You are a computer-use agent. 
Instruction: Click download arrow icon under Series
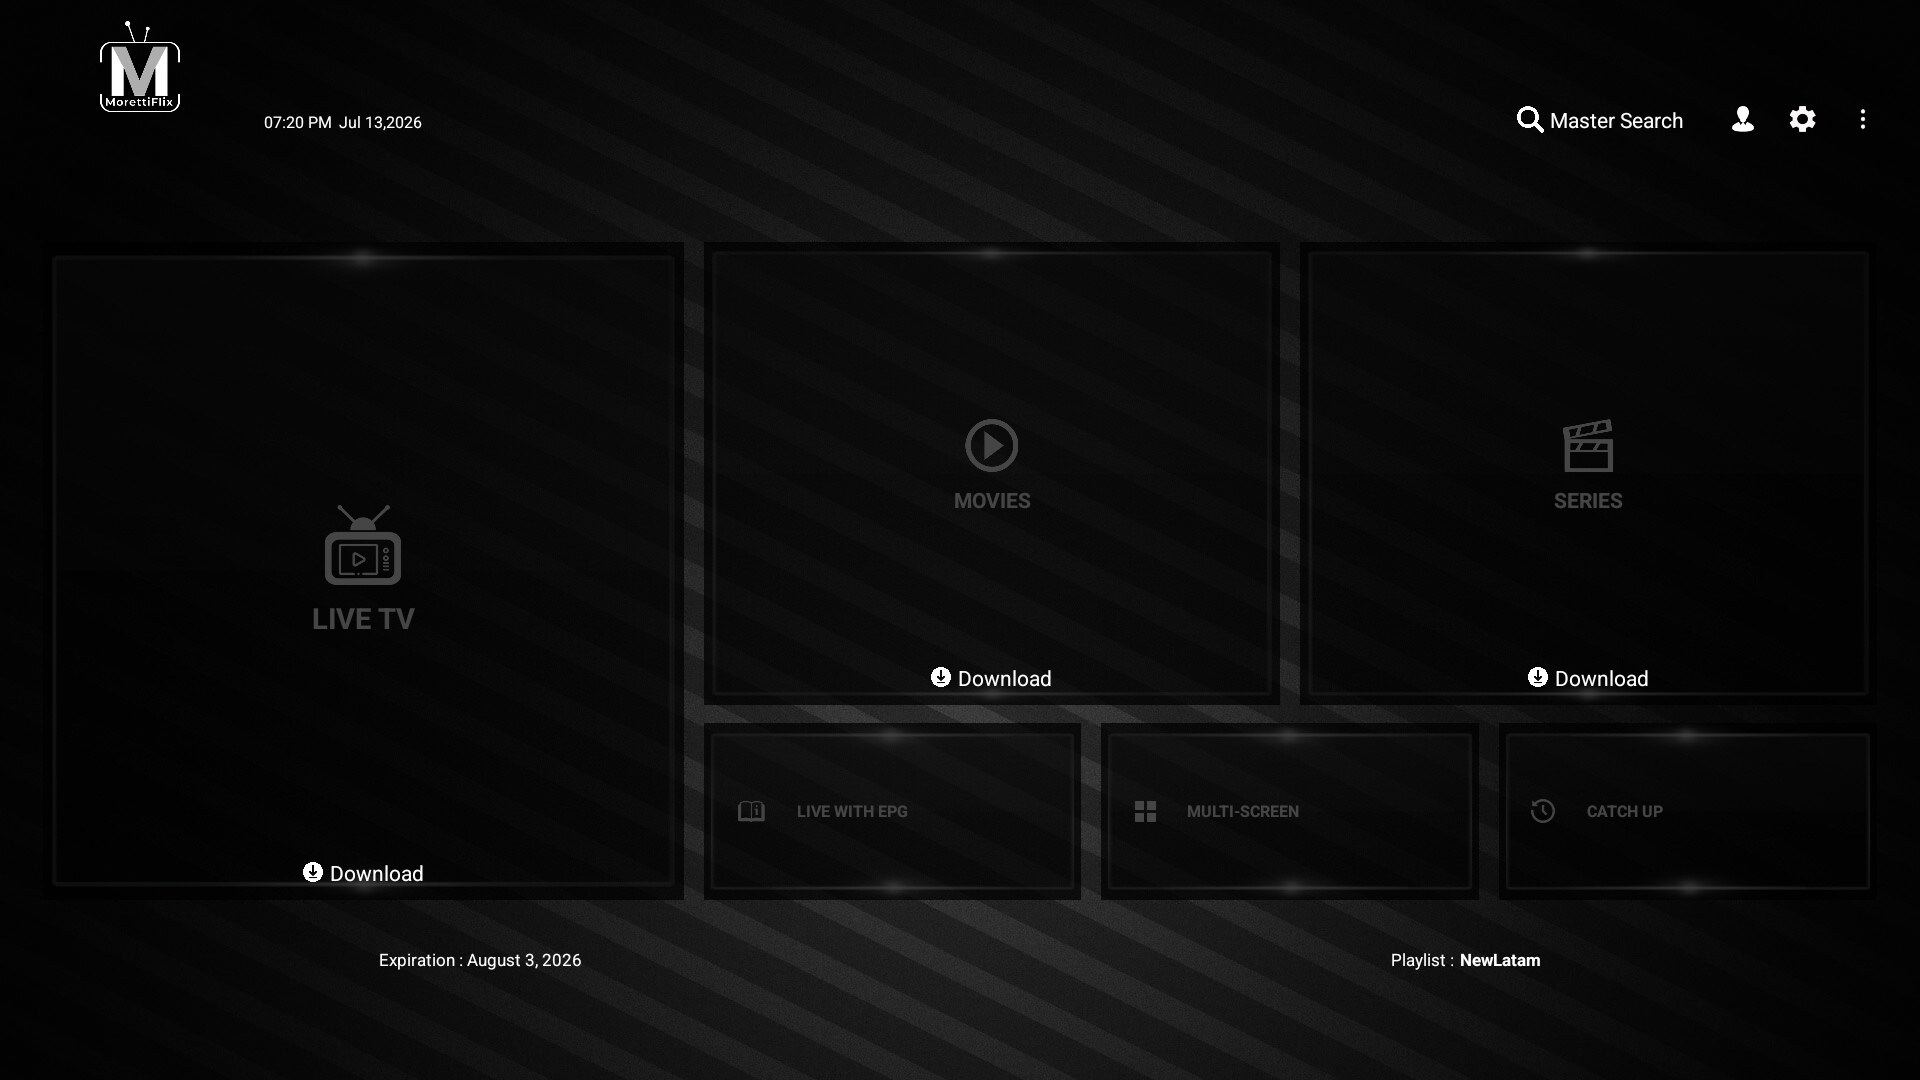tap(1538, 677)
